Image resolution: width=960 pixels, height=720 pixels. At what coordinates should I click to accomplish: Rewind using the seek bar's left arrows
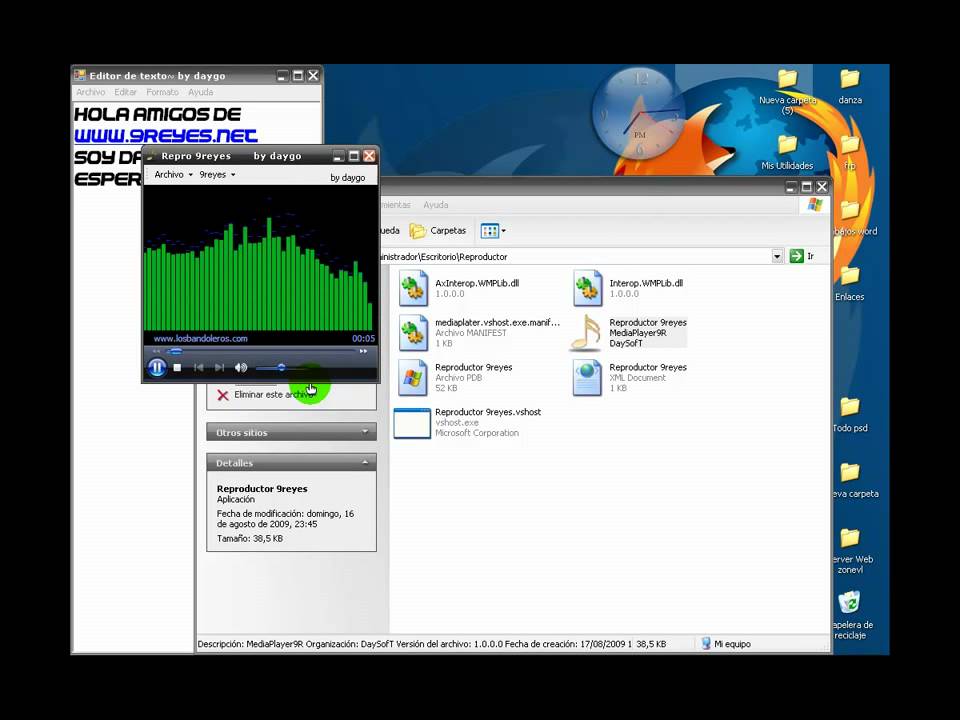(x=156, y=351)
